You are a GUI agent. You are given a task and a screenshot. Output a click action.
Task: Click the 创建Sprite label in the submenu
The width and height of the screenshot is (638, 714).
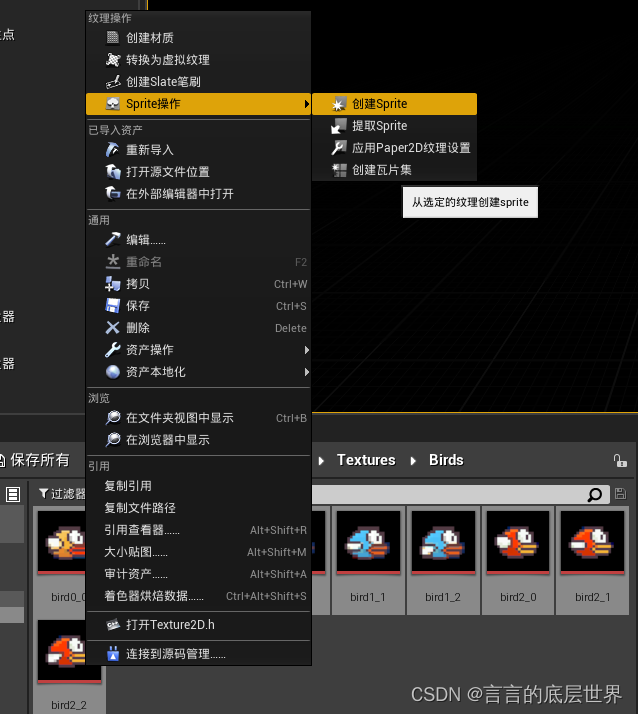pyautogui.click(x=379, y=104)
